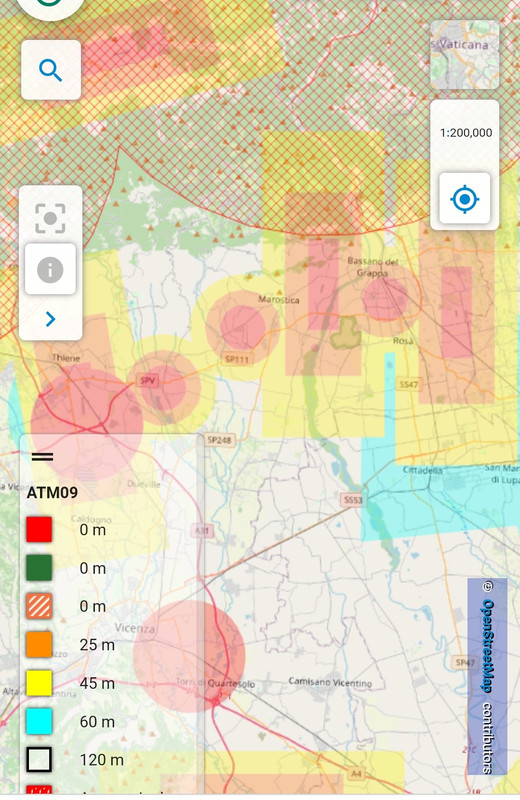520x800 pixels.
Task: Click the yellow 45 m legend swatch
Action: tap(39, 683)
